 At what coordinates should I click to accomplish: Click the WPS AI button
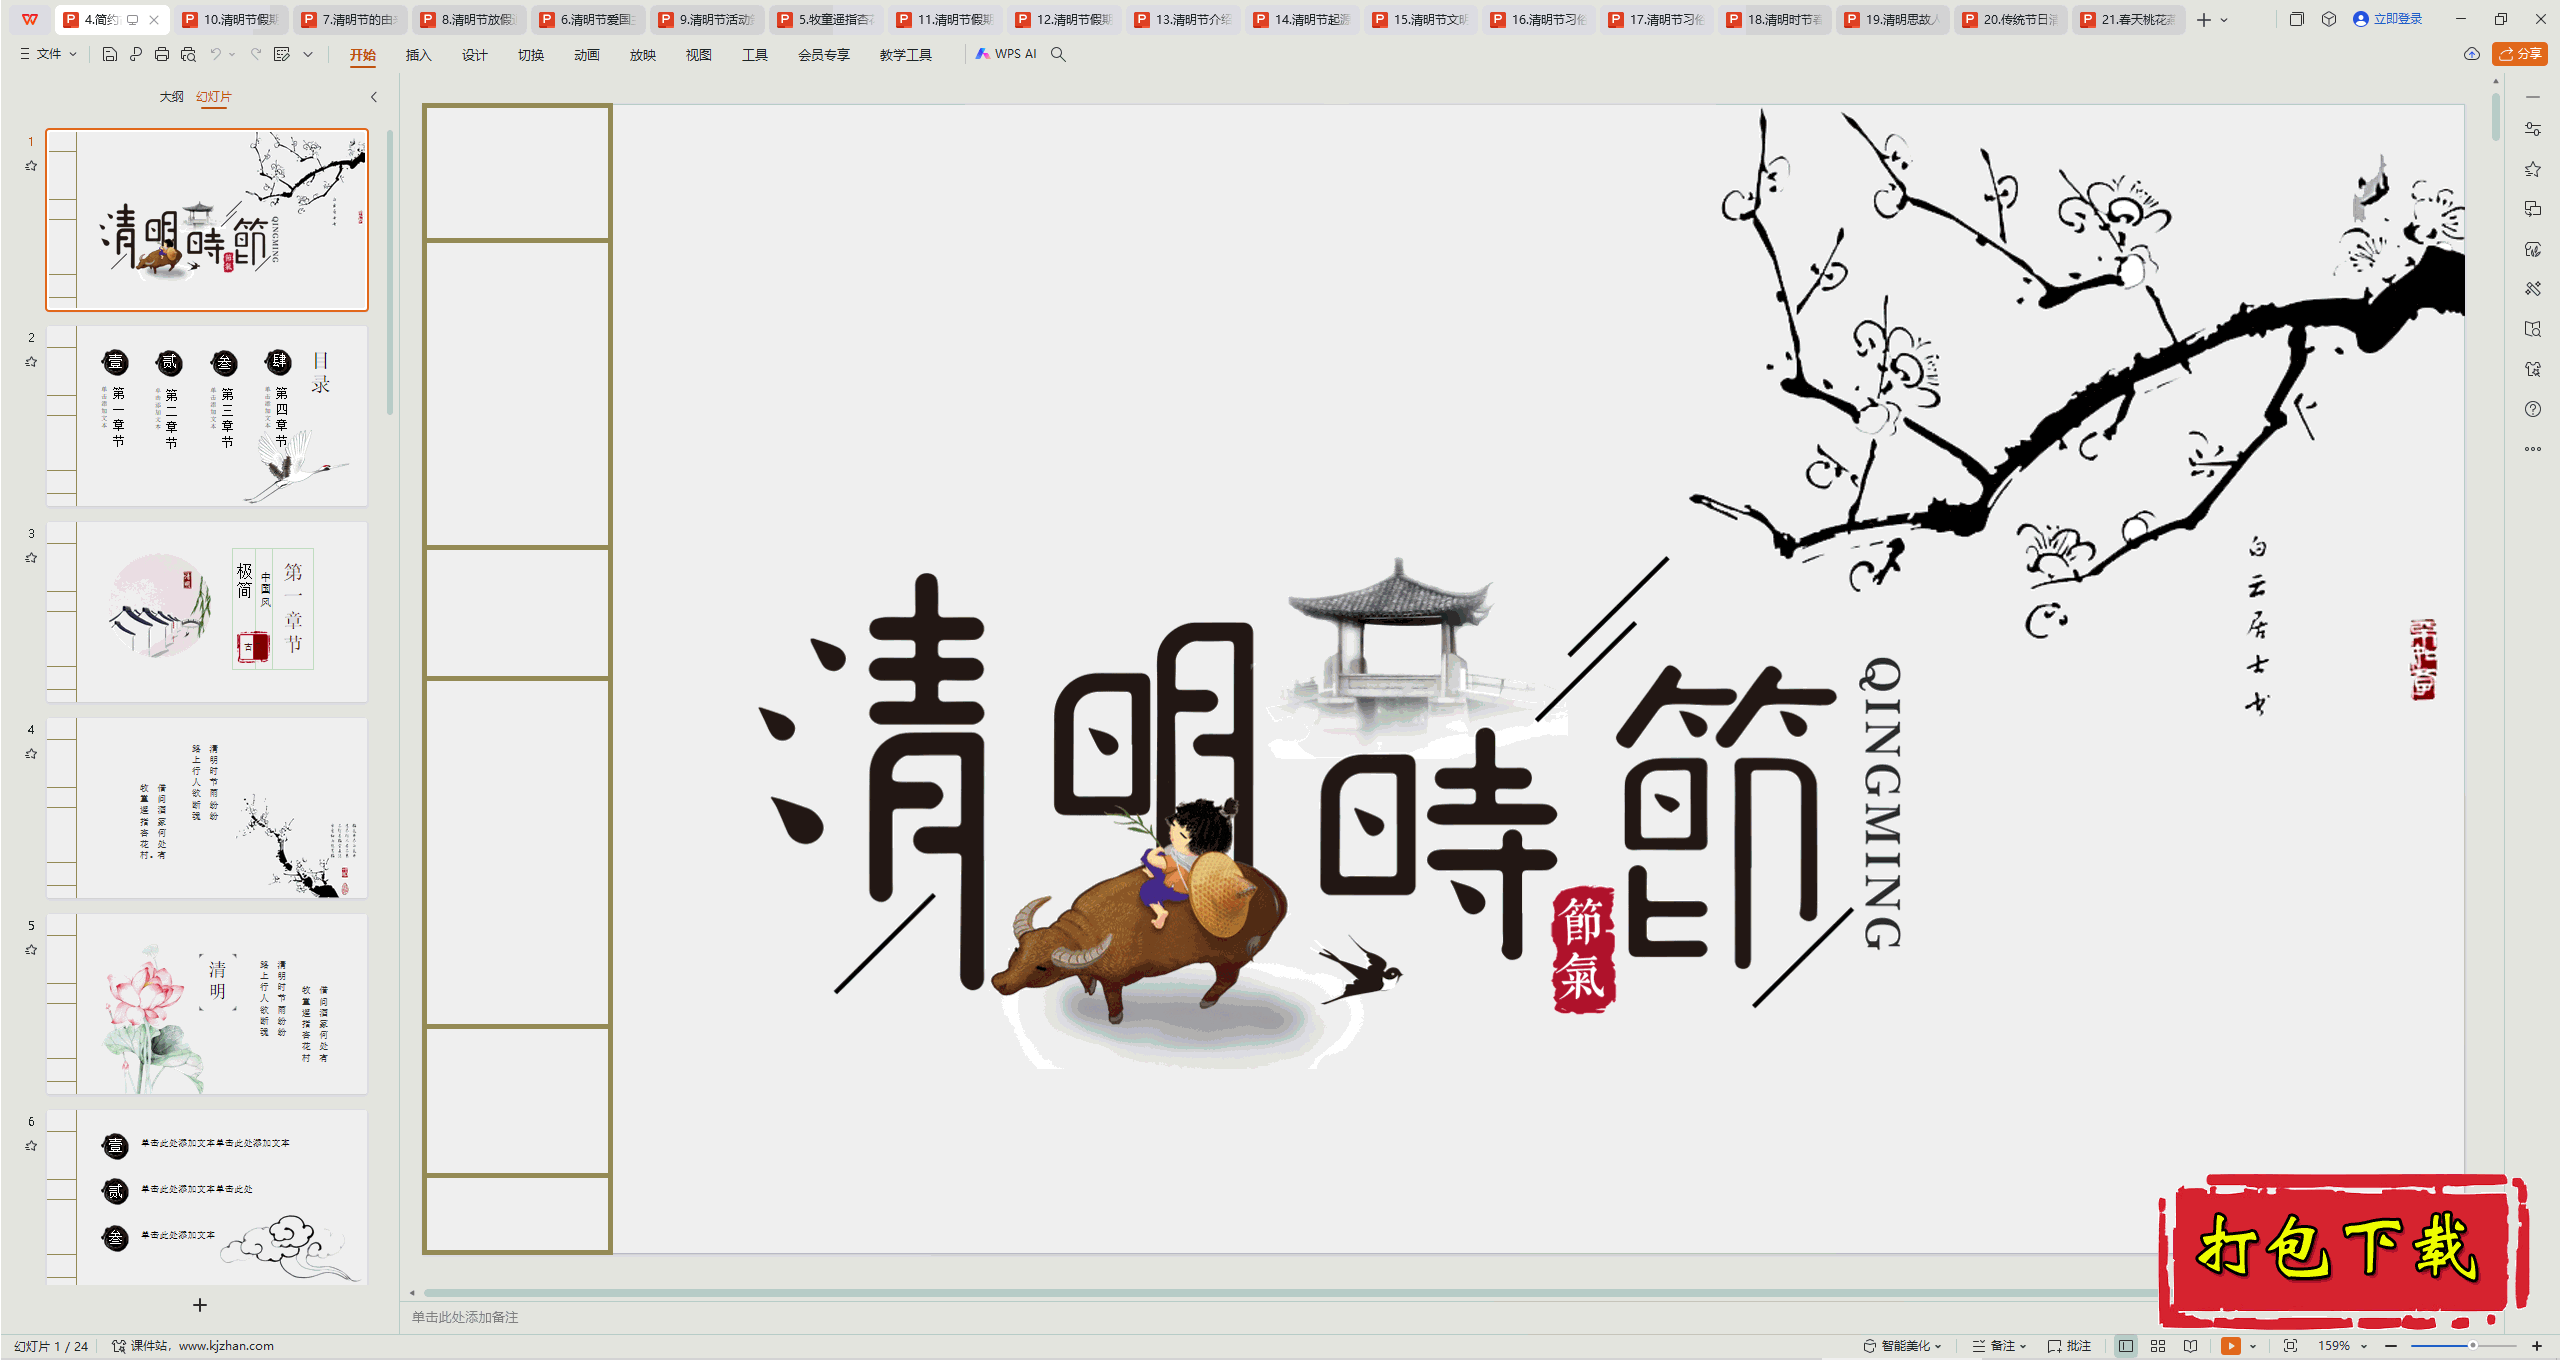coord(1007,54)
